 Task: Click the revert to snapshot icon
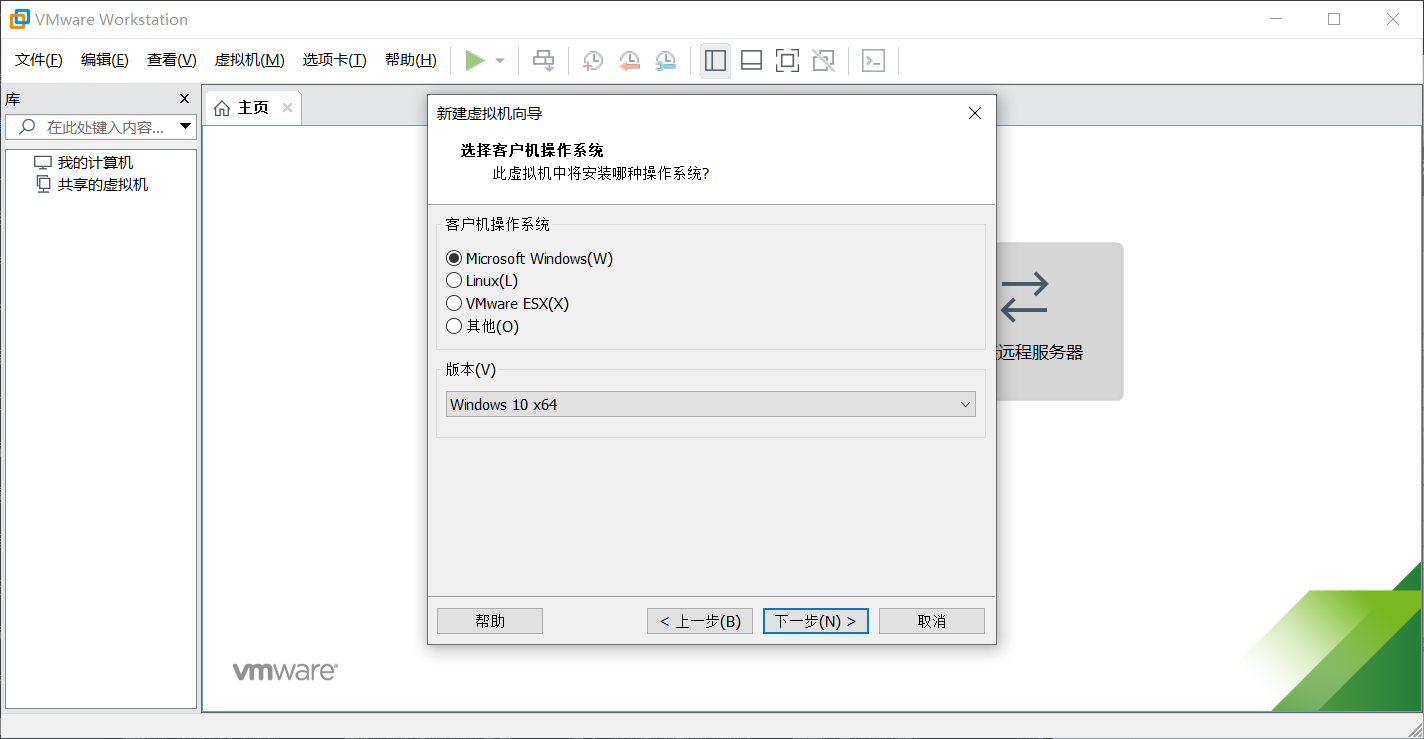(x=629, y=61)
